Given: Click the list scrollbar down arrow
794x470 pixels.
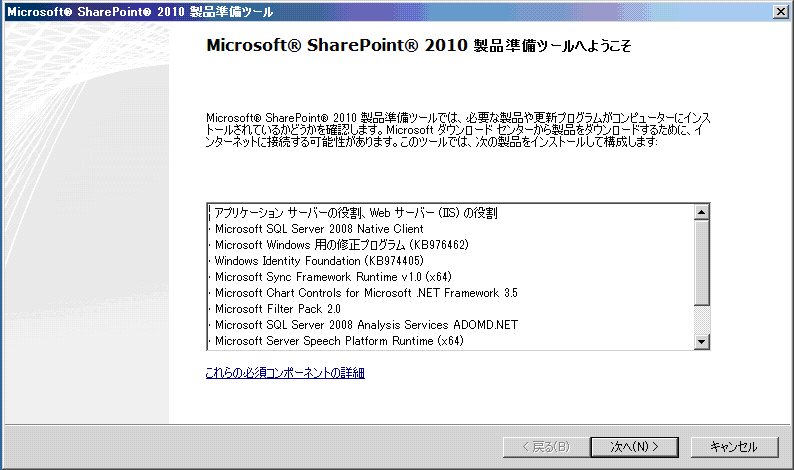Looking at the screenshot, I should [x=701, y=341].
